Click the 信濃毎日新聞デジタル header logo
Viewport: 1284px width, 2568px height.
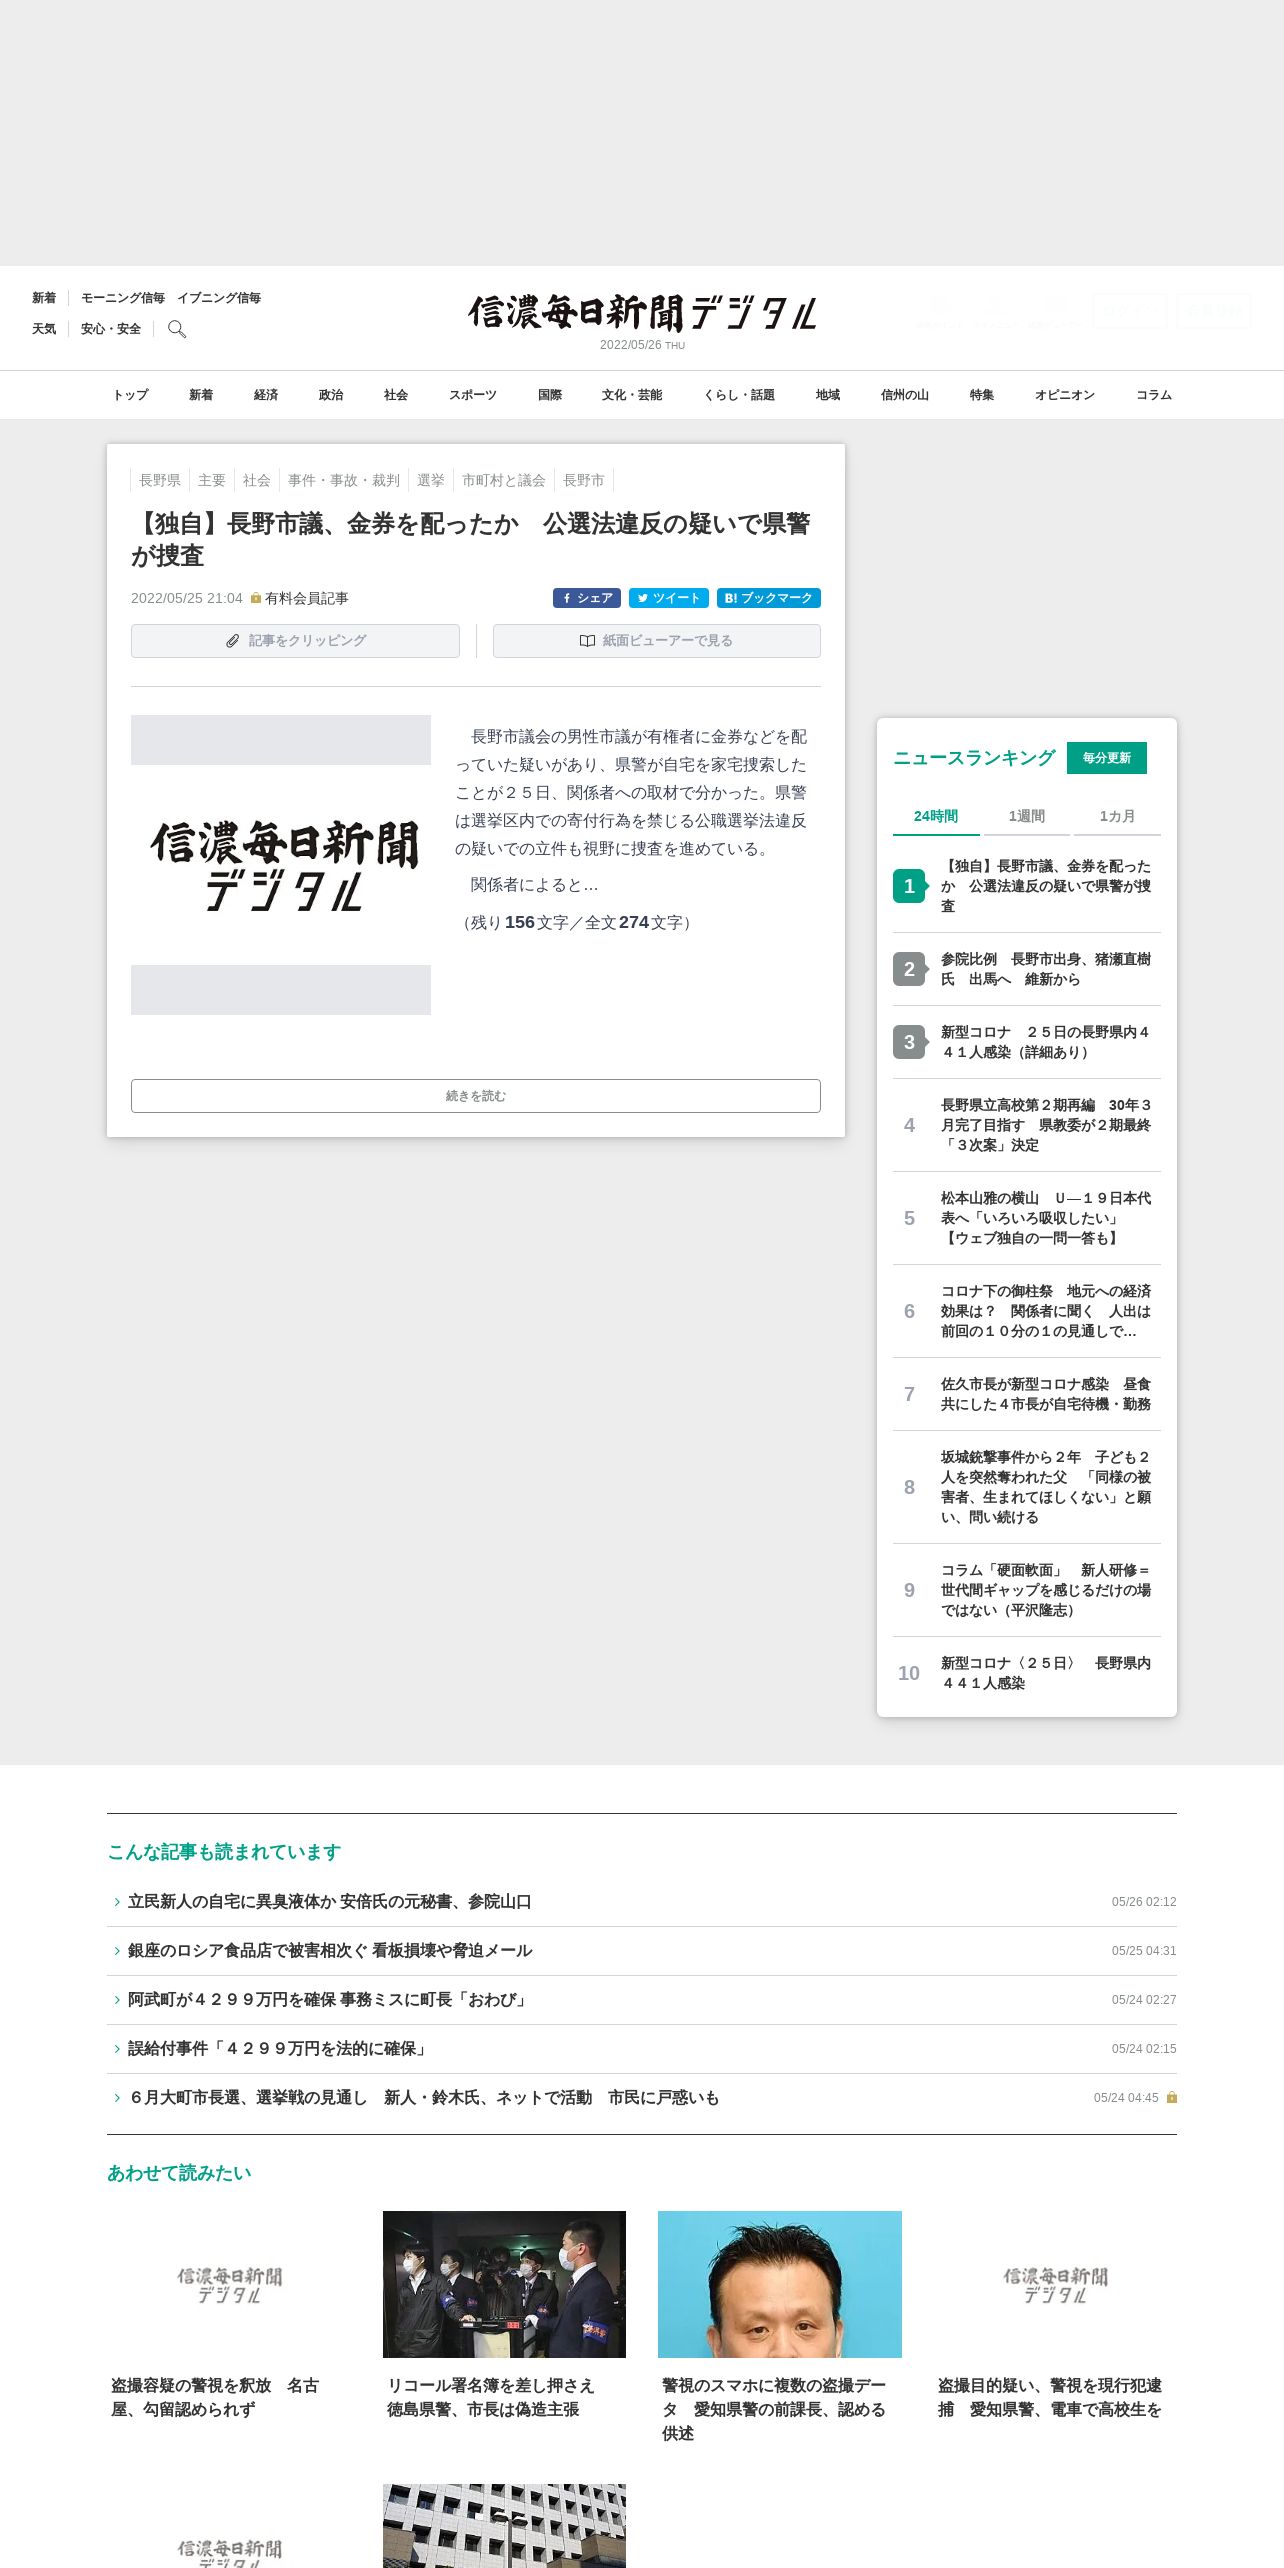pos(642,313)
